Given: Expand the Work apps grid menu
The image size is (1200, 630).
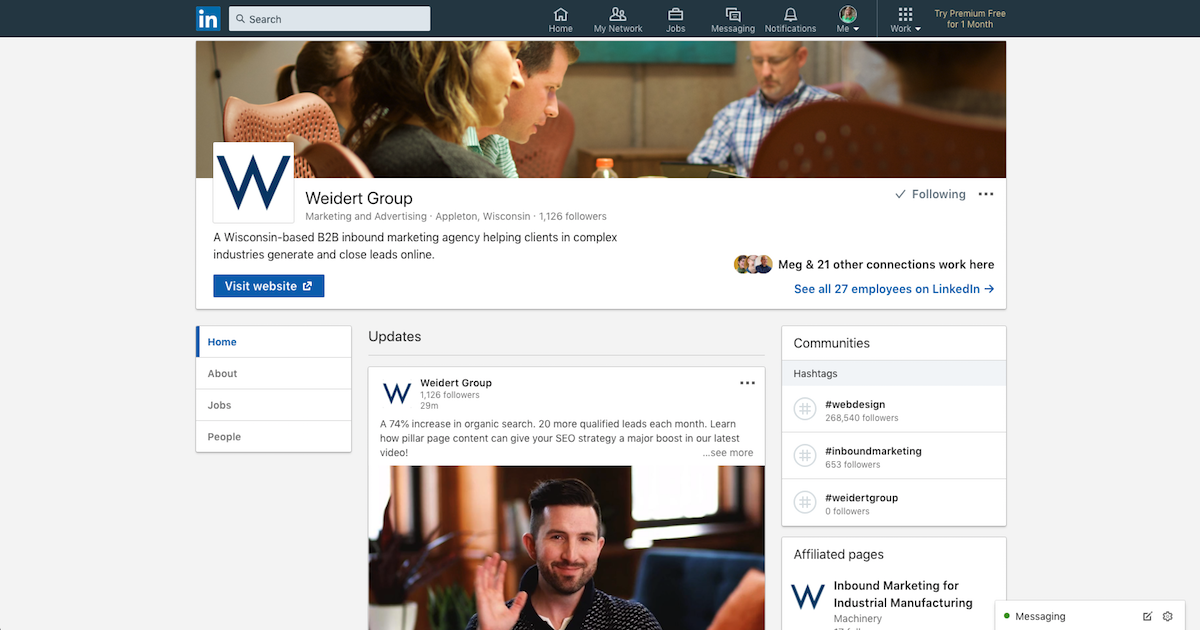Looking at the screenshot, I should click(x=905, y=19).
